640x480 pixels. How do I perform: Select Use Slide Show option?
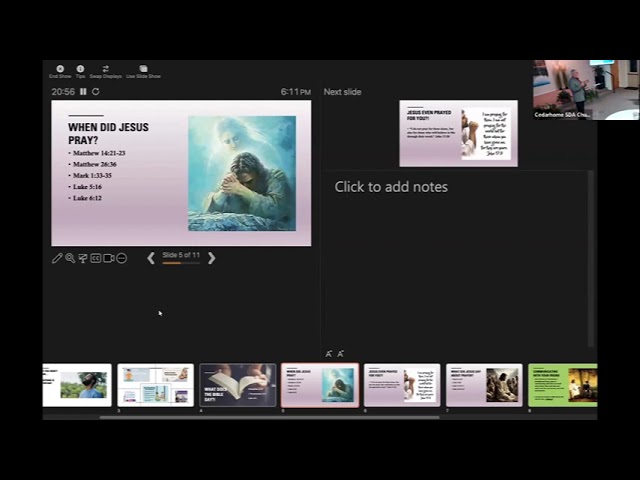(x=143, y=71)
